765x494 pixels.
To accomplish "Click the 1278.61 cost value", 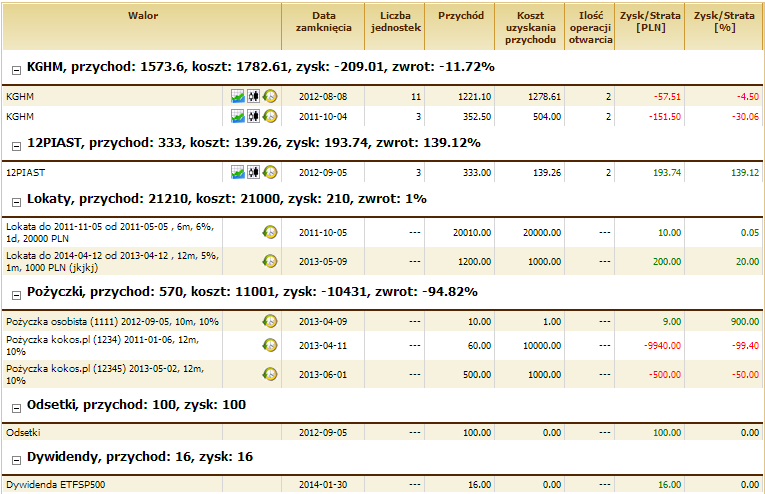I will [x=544, y=97].
